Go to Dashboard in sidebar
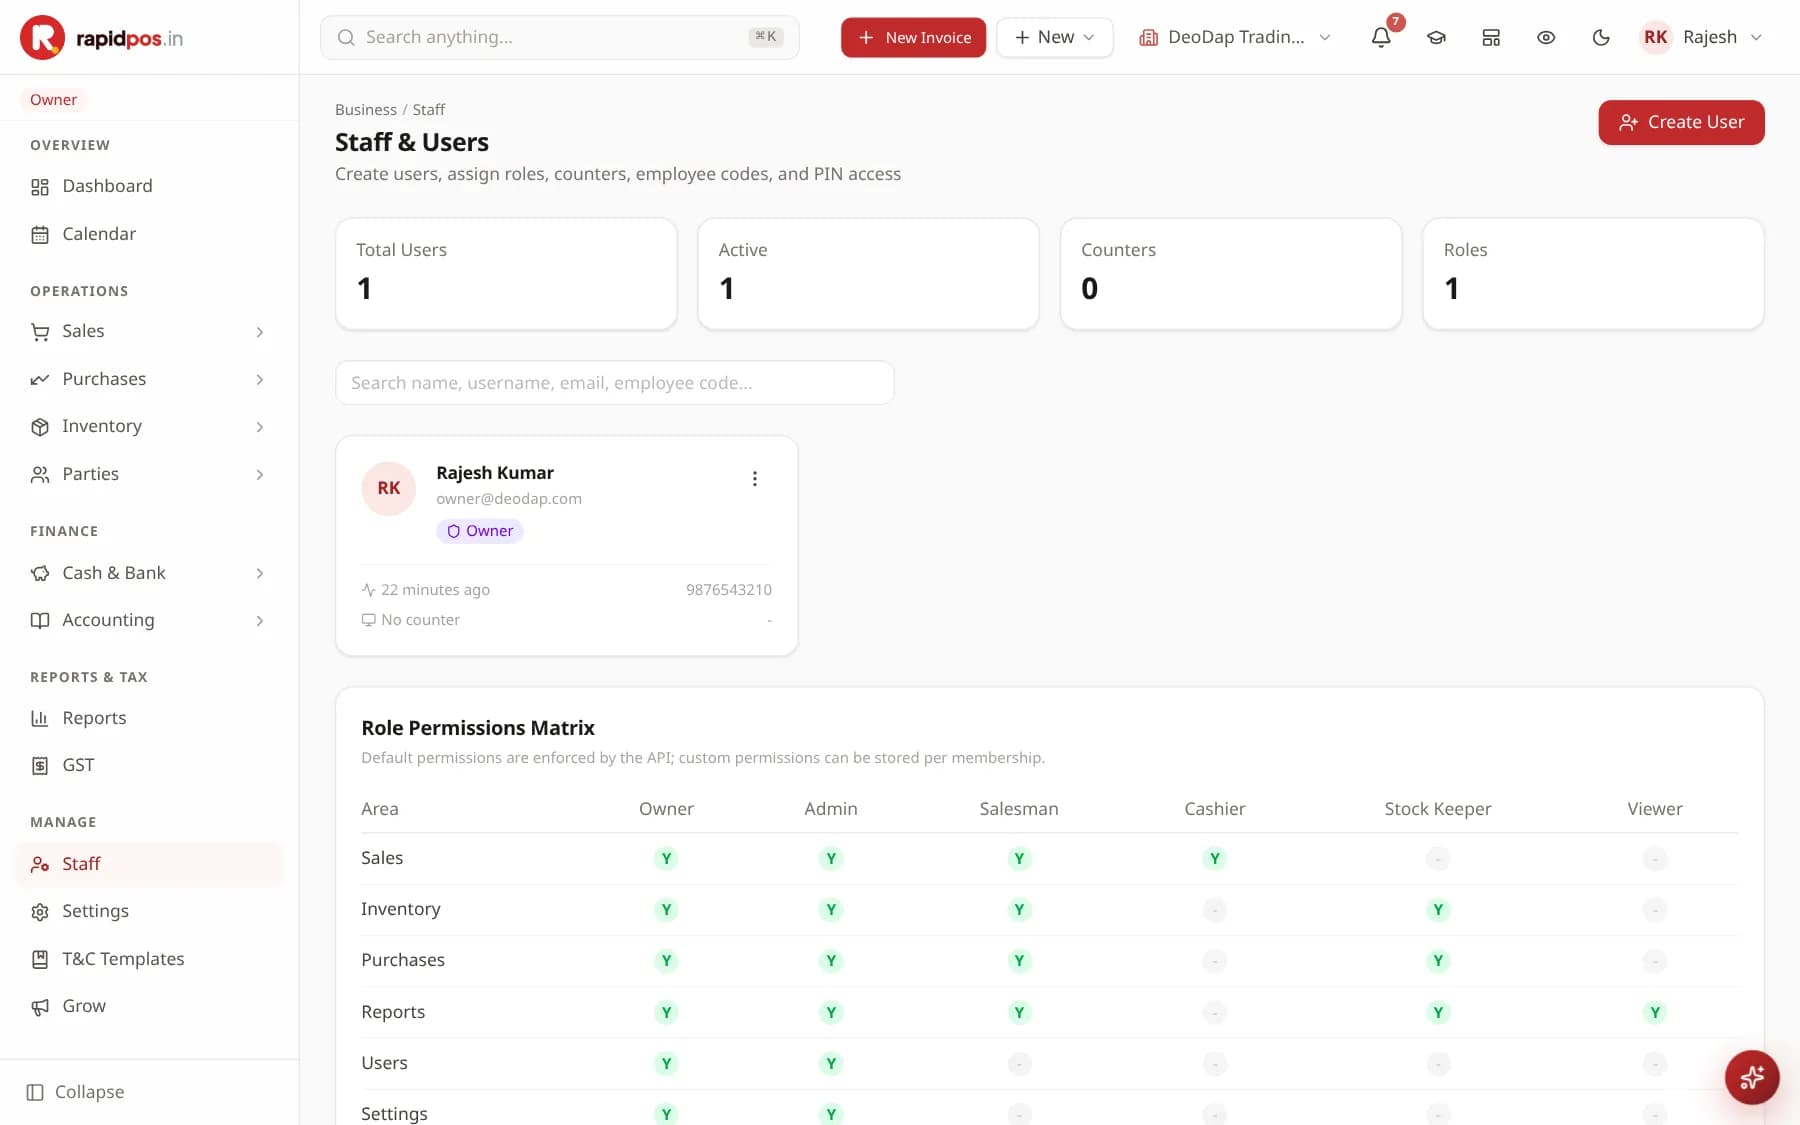Viewport: 1800px width, 1125px height. [x=150, y=186]
